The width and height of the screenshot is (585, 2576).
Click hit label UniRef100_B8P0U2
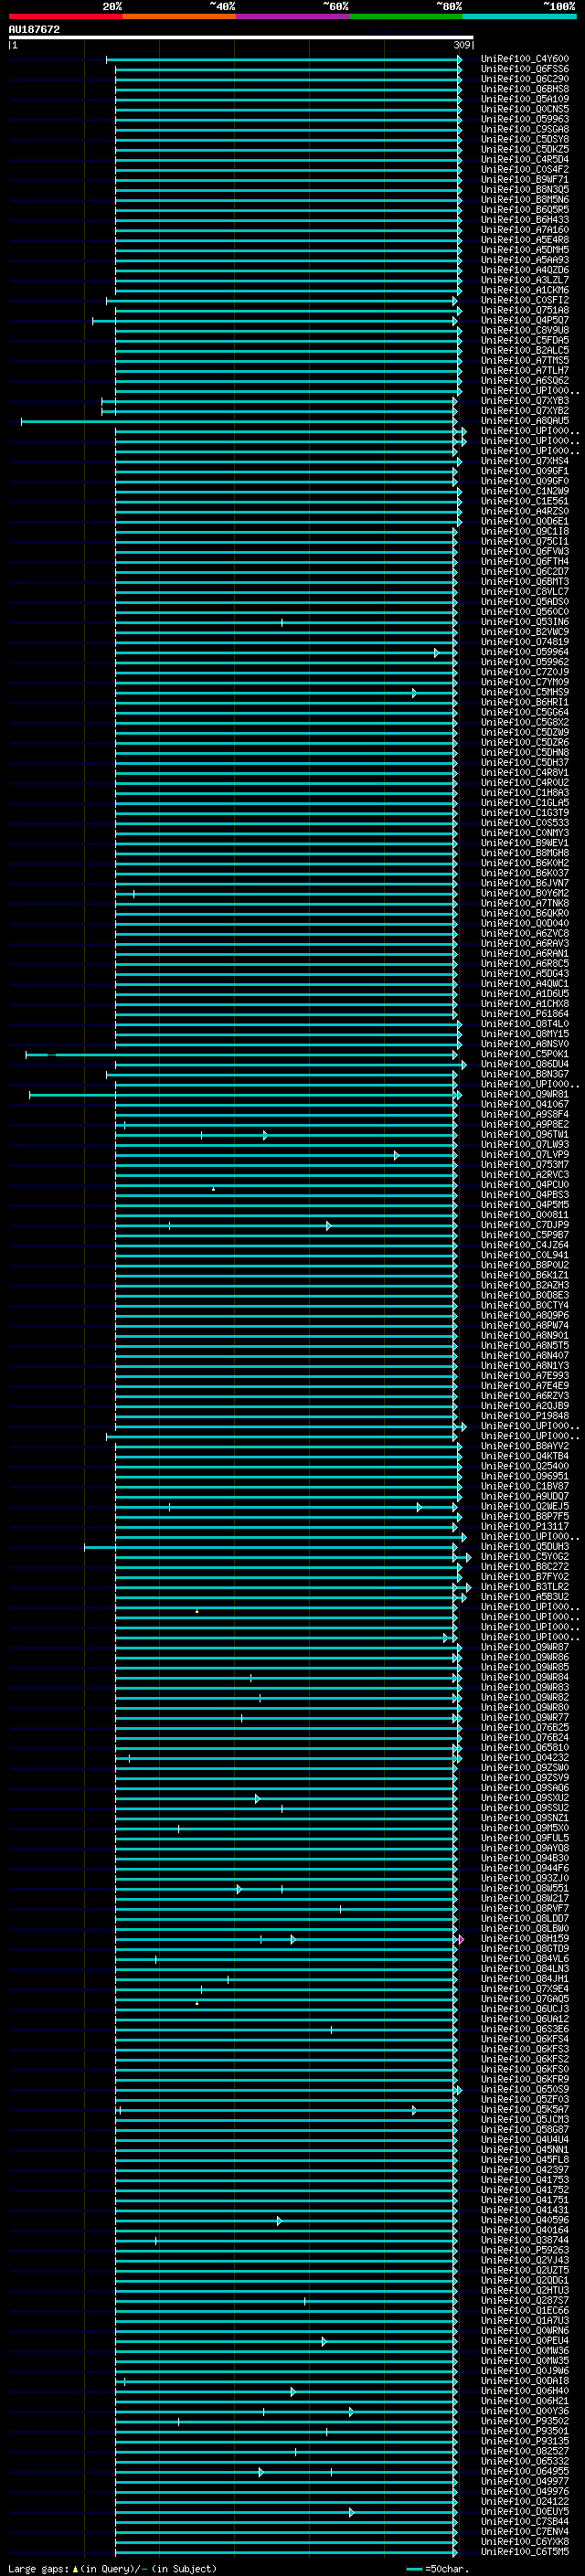coord(524,1265)
